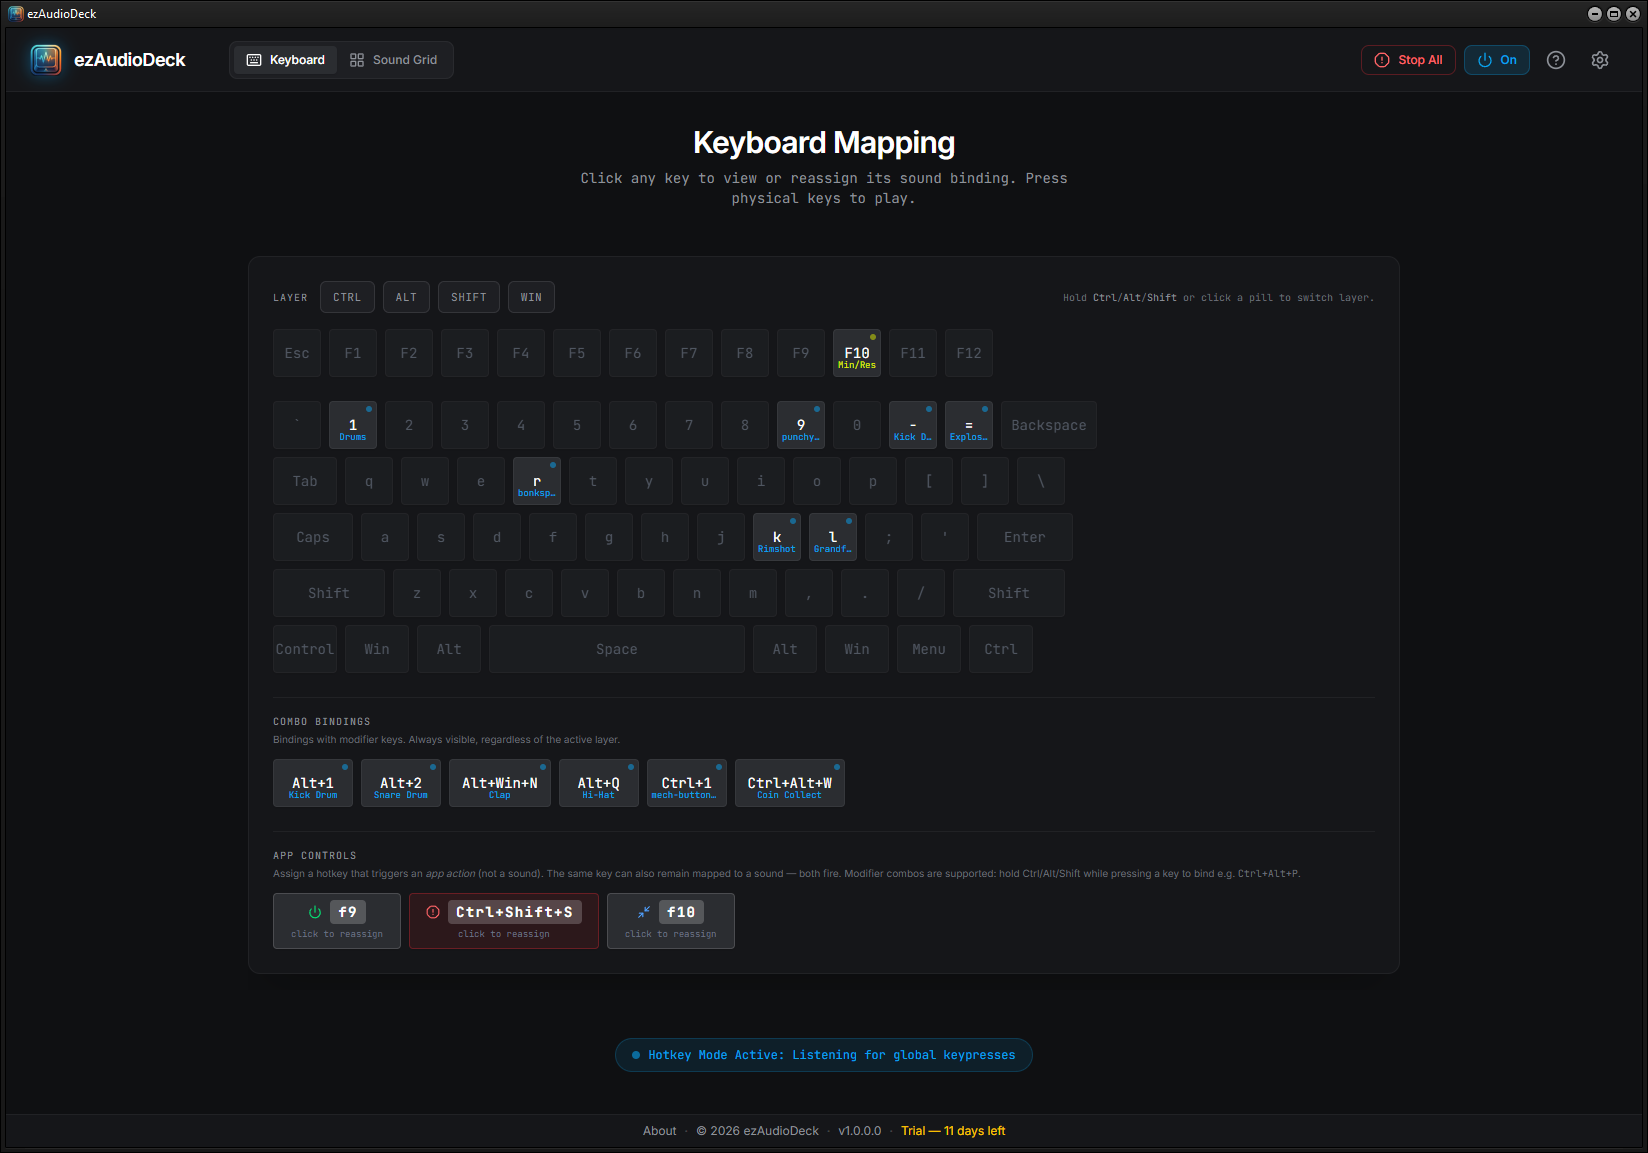
Task: Open the About link in footer
Action: click(x=659, y=1131)
